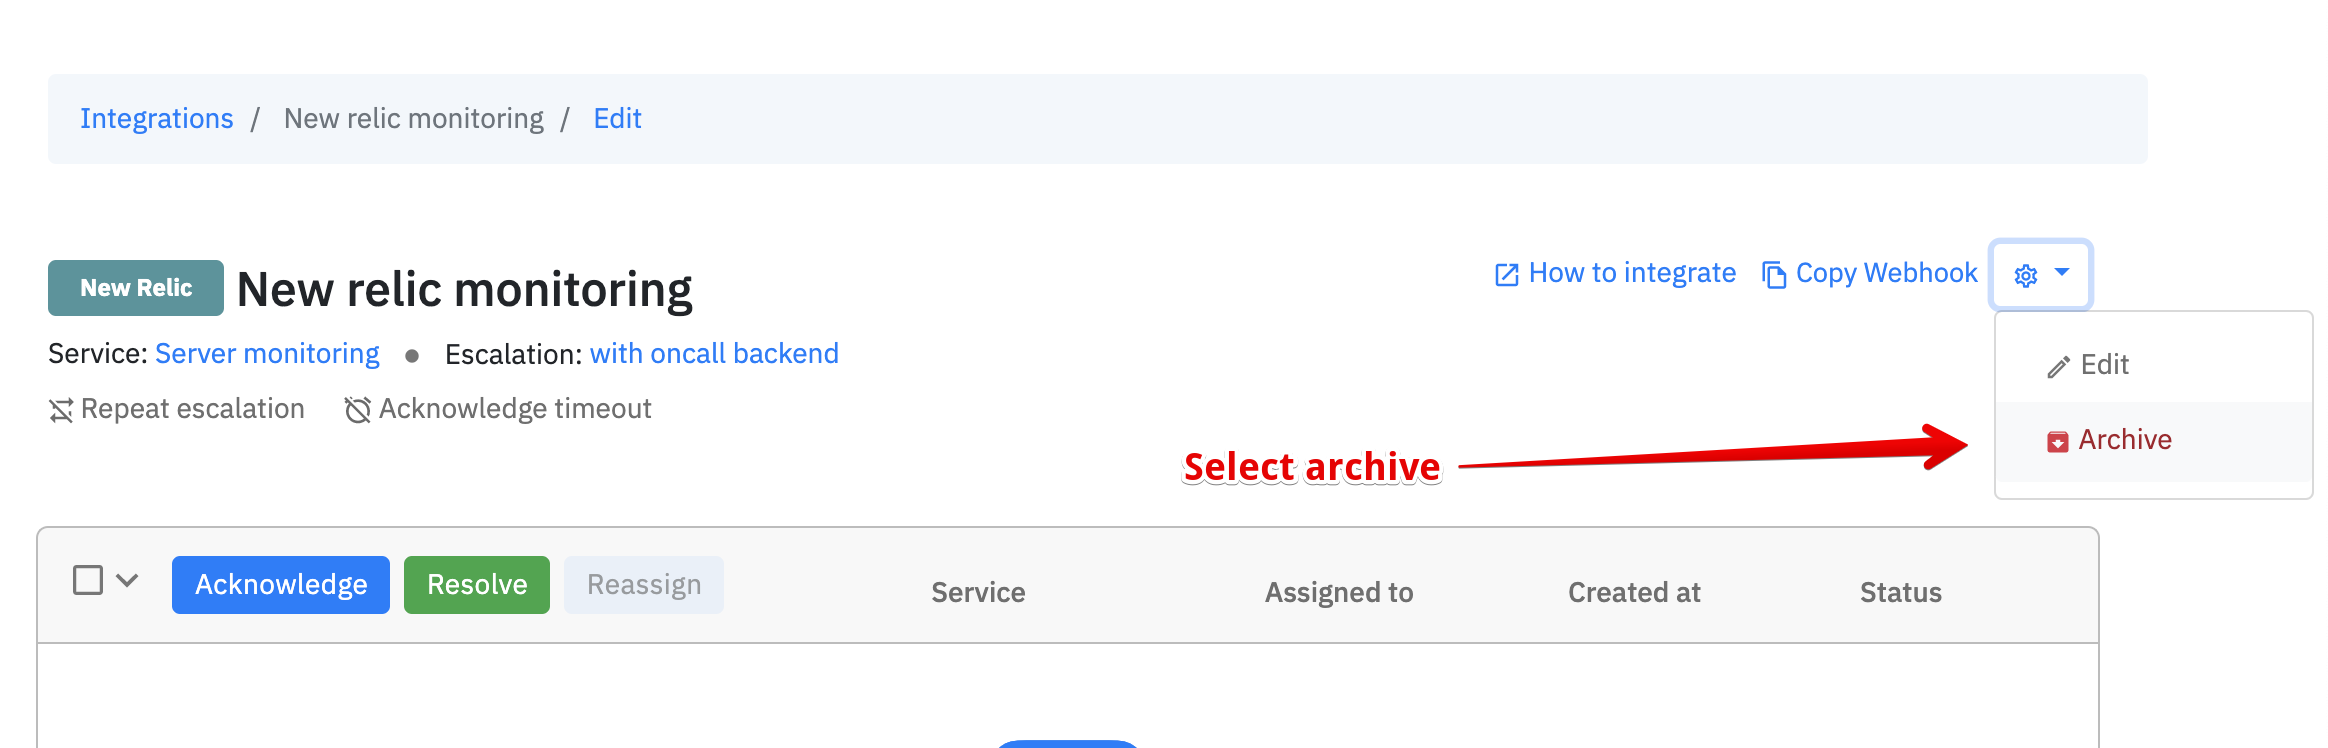Go to the Integrations breadcrumb
The width and height of the screenshot is (2328, 748).
tap(157, 119)
